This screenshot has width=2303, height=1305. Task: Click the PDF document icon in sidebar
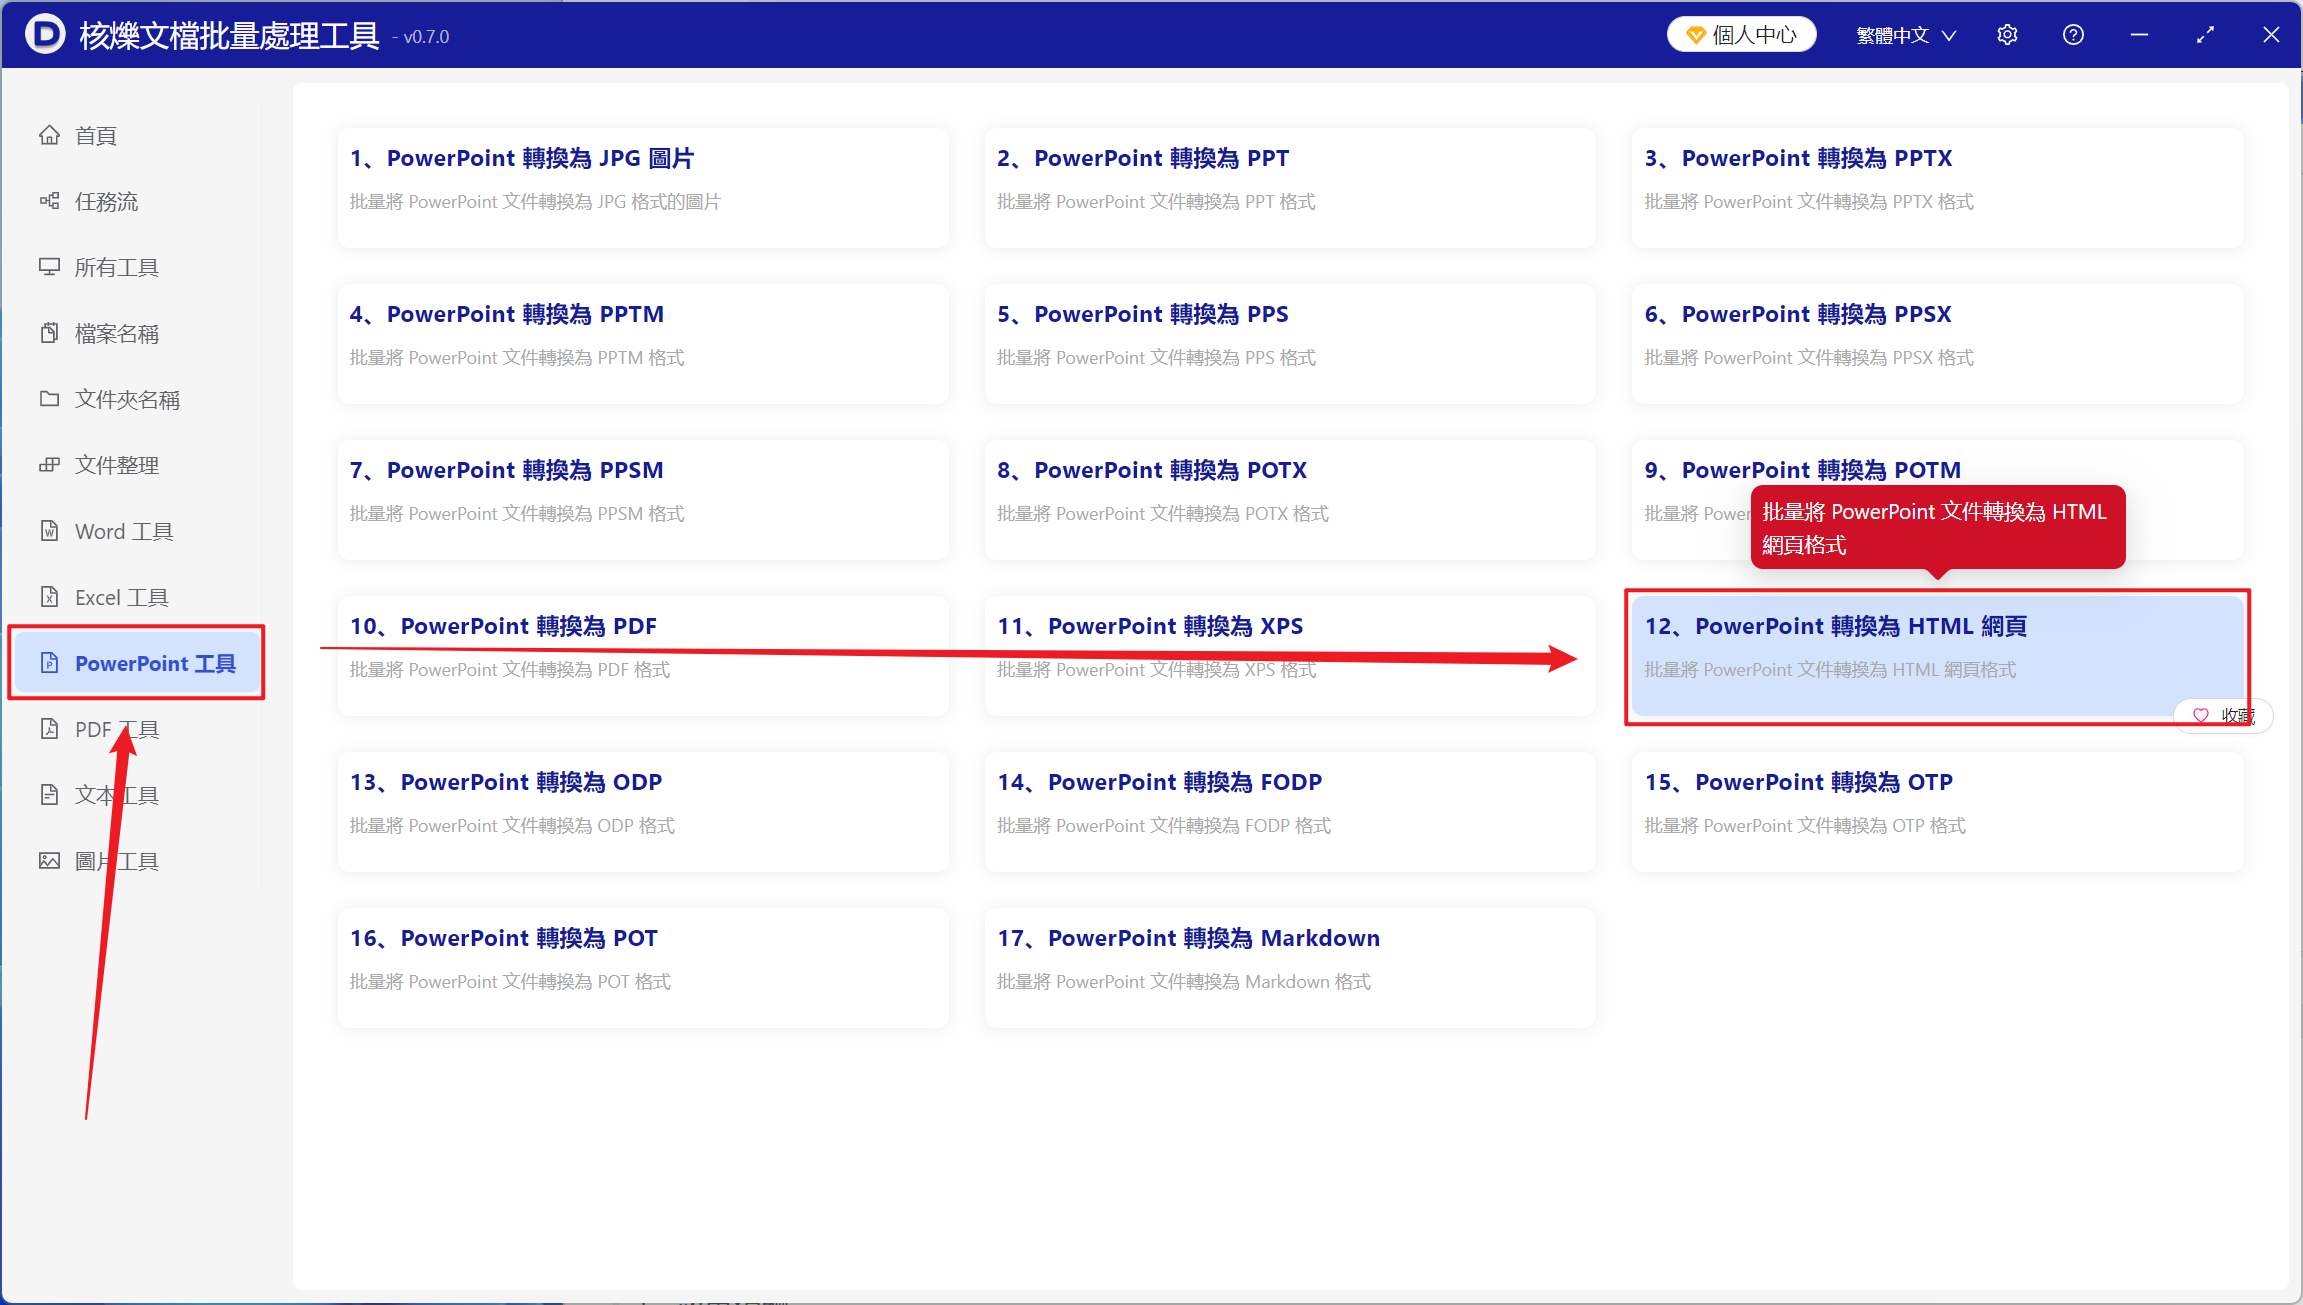[49, 729]
